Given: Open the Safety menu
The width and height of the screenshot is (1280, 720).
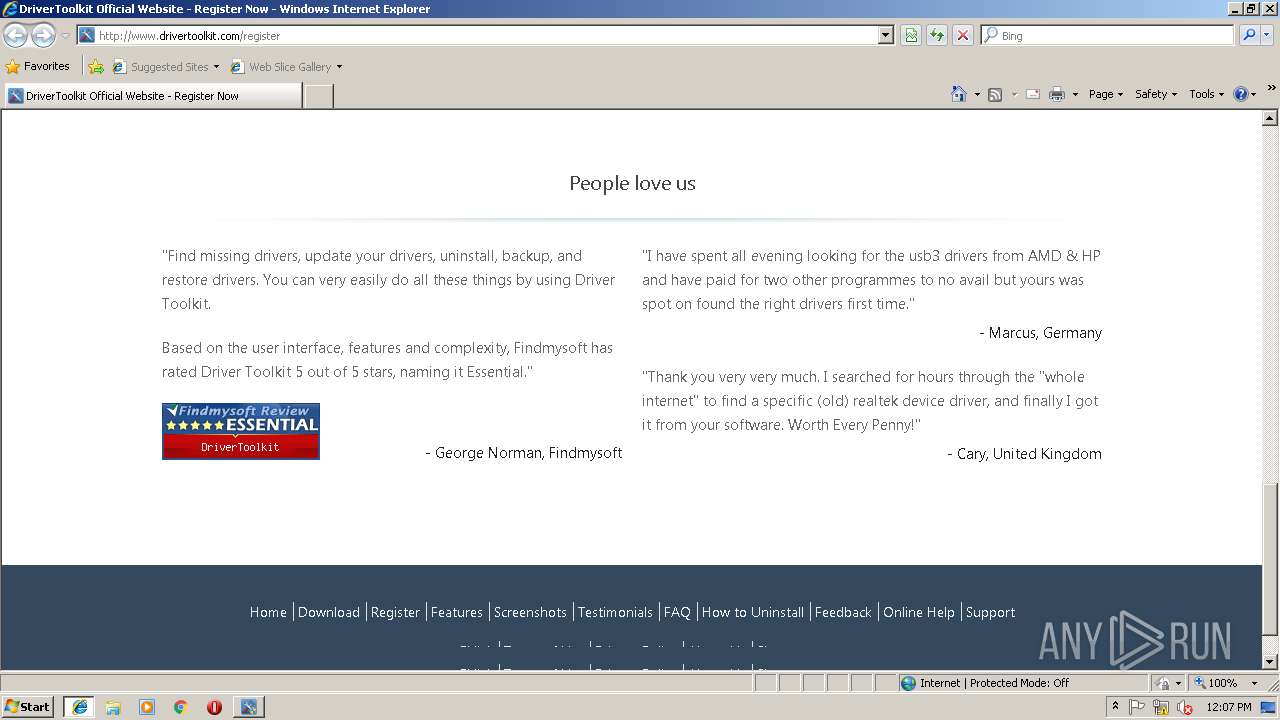Looking at the screenshot, I should (x=1155, y=94).
